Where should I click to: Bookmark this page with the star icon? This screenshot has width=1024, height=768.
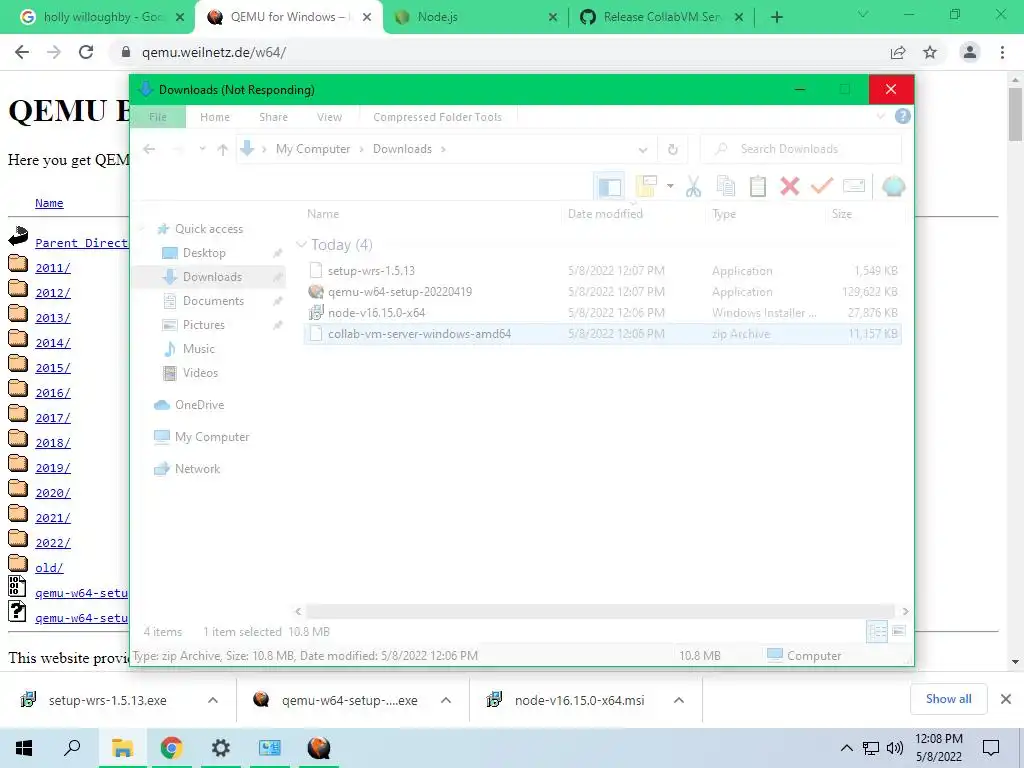point(930,52)
